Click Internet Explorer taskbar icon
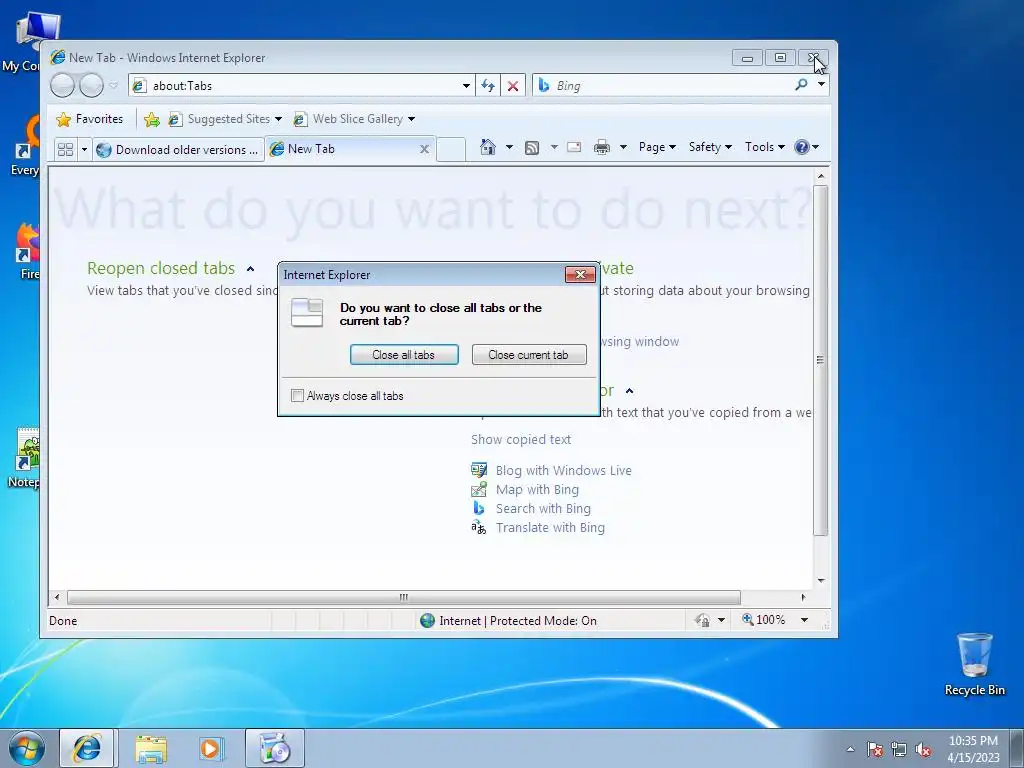 point(87,748)
